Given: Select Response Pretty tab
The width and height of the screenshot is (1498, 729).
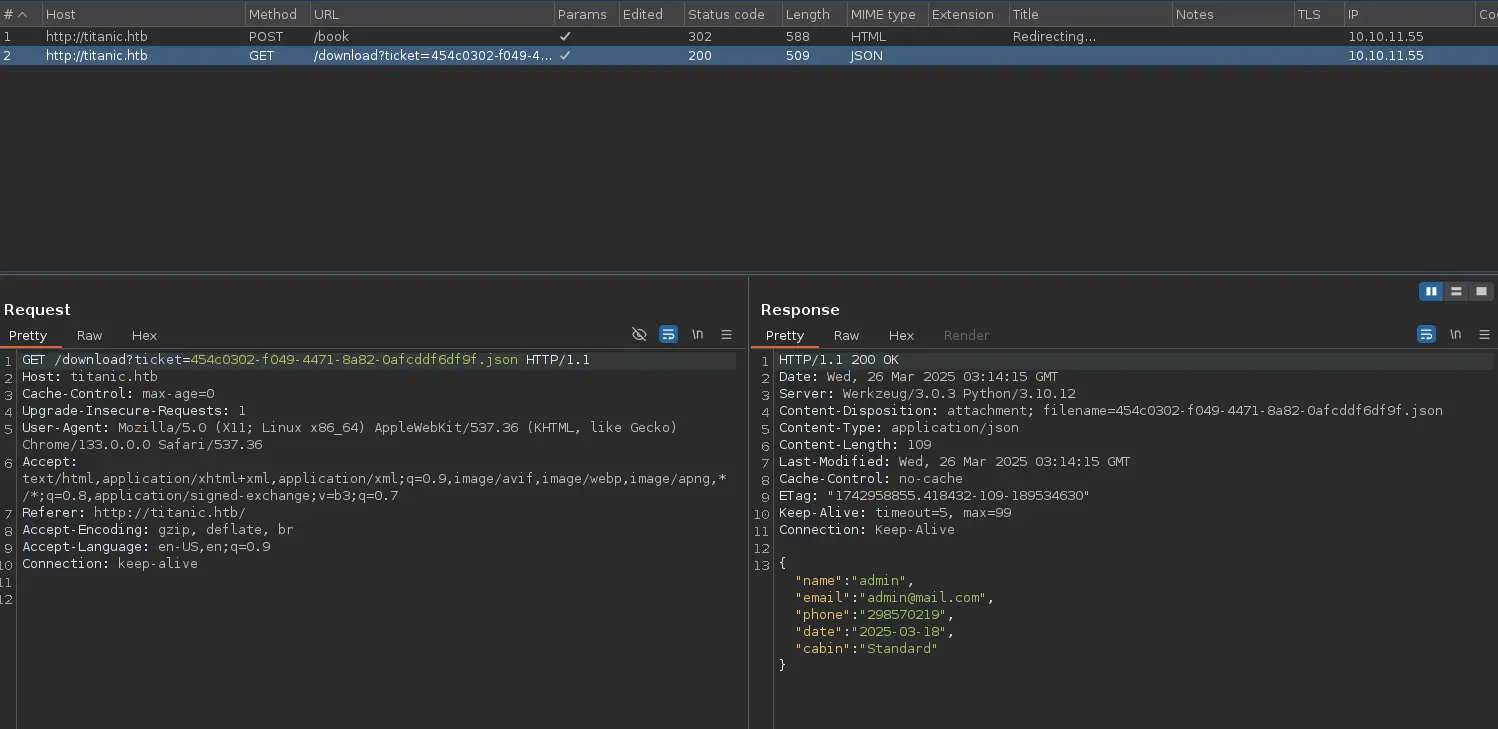Looking at the screenshot, I should click(x=785, y=336).
